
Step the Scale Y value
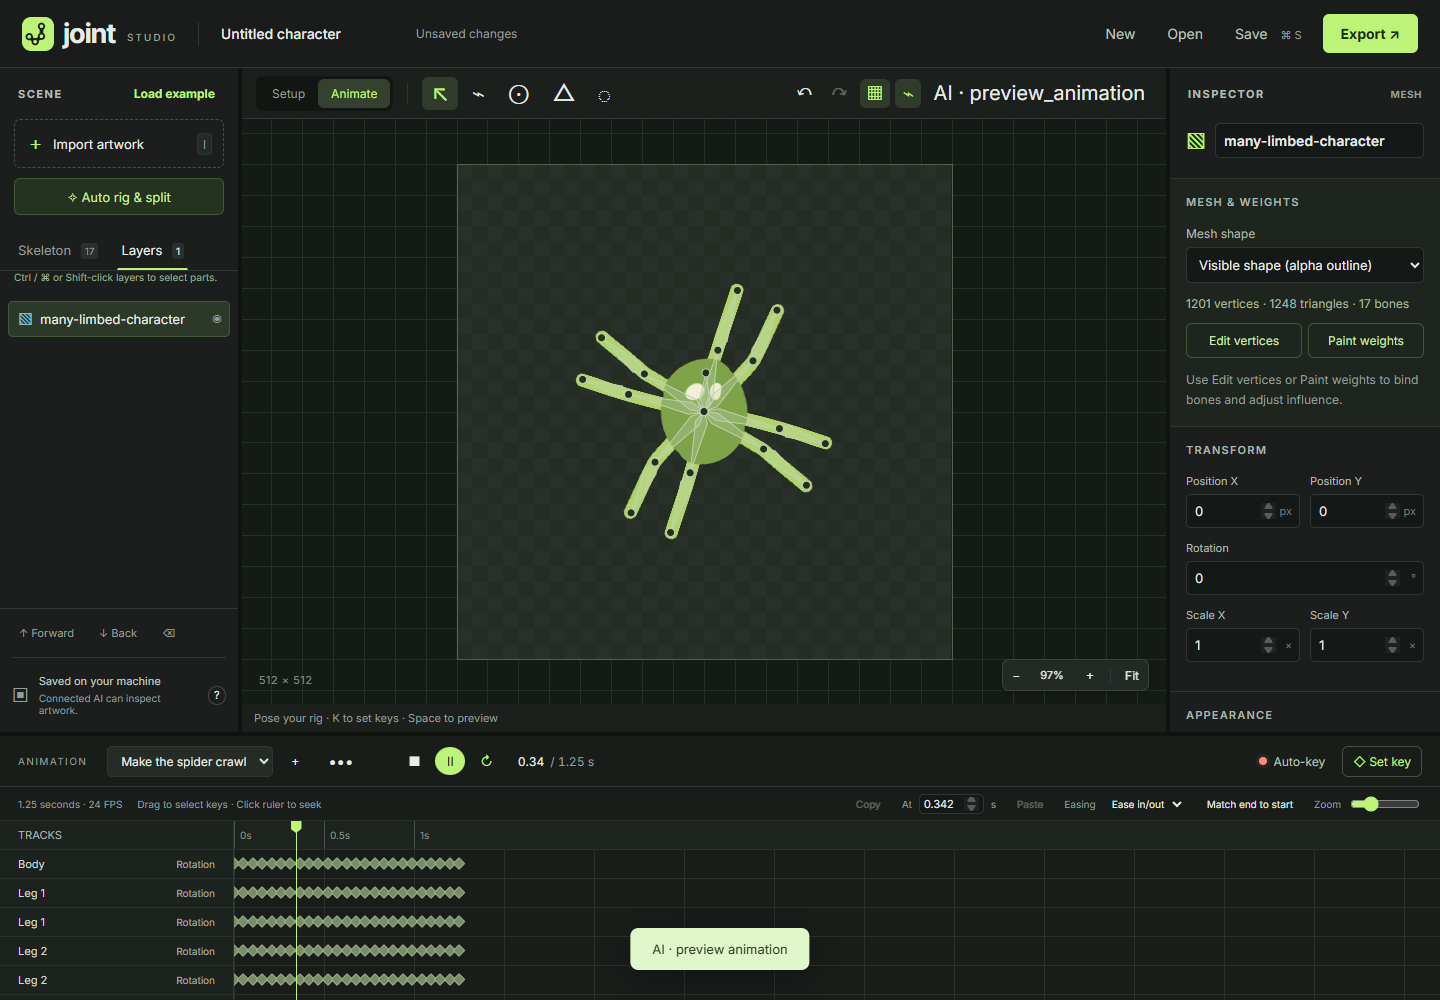(x=1392, y=645)
